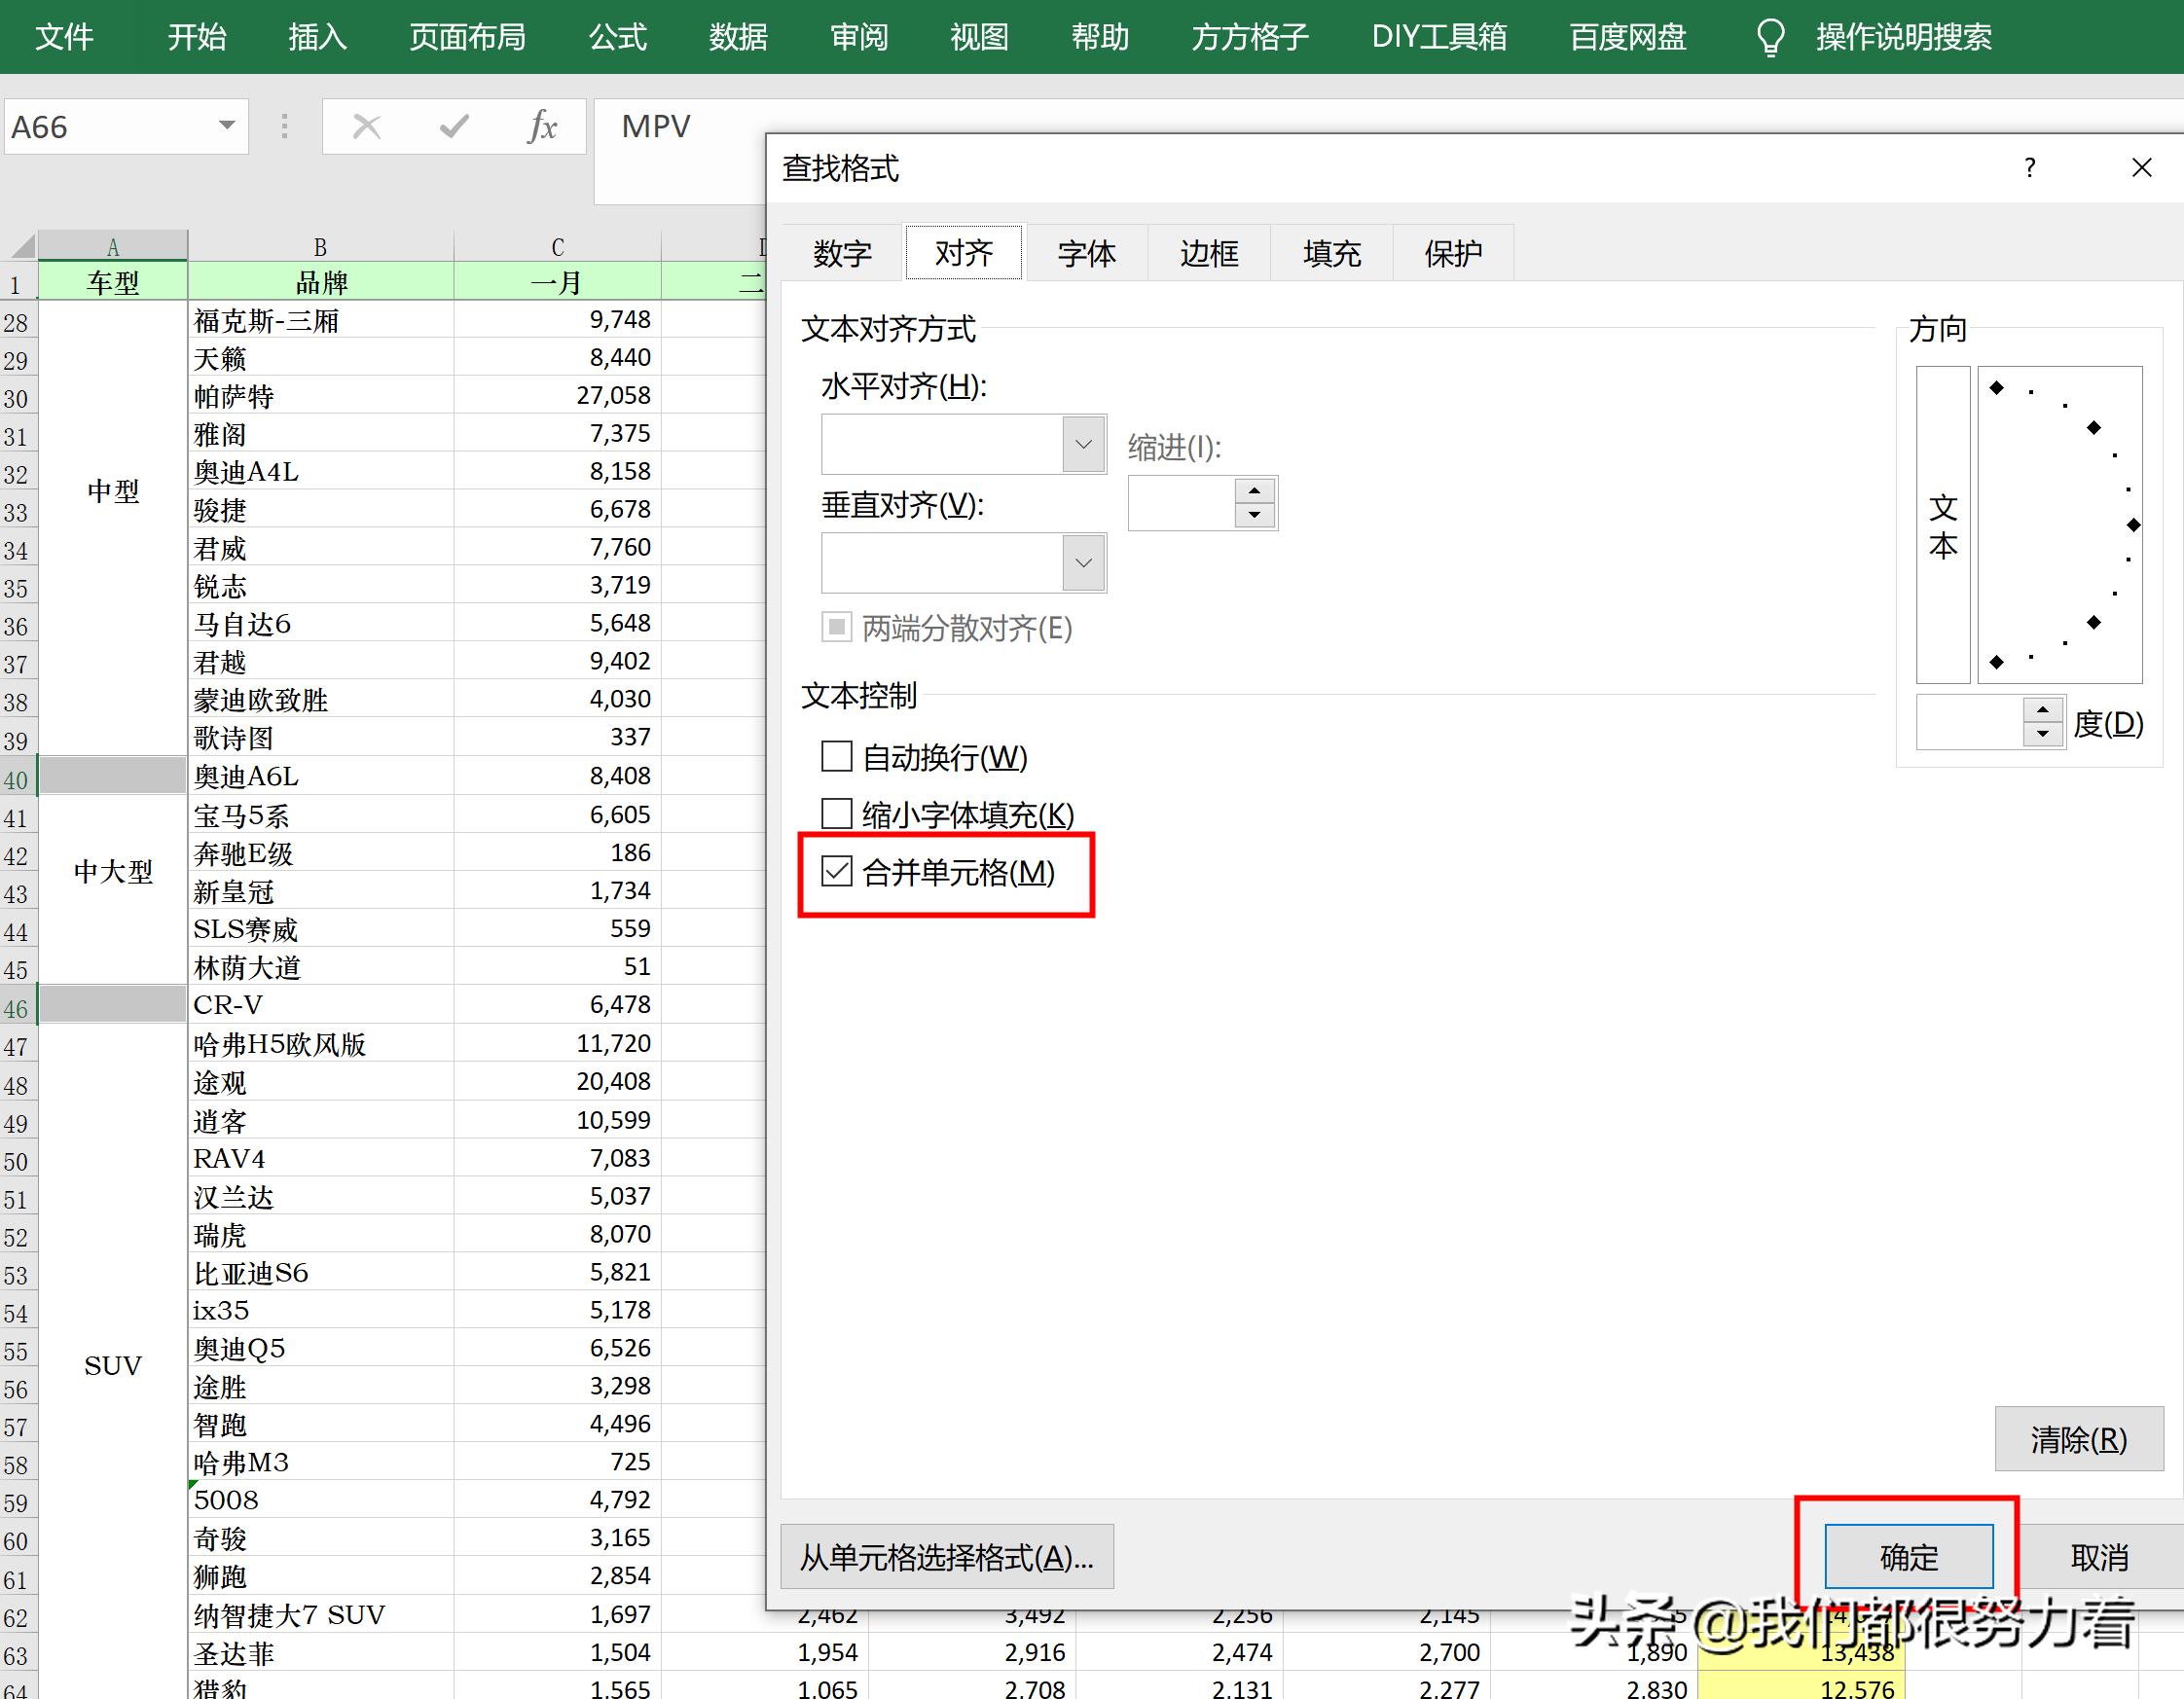The width and height of the screenshot is (2184, 1699).
Task: Click the 缩进 up stepper arrow
Action: [1254, 491]
